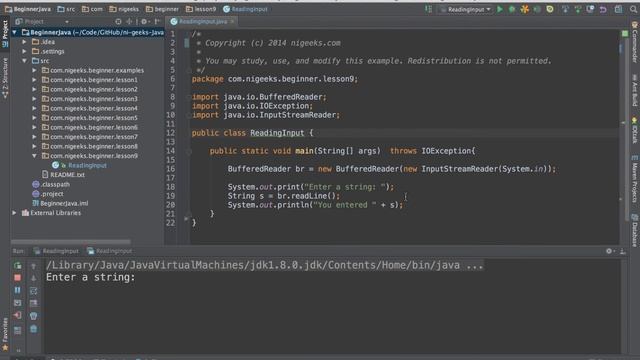Click the VCS update project icon
This screenshot has width=640, height=360.
tap(565, 9)
